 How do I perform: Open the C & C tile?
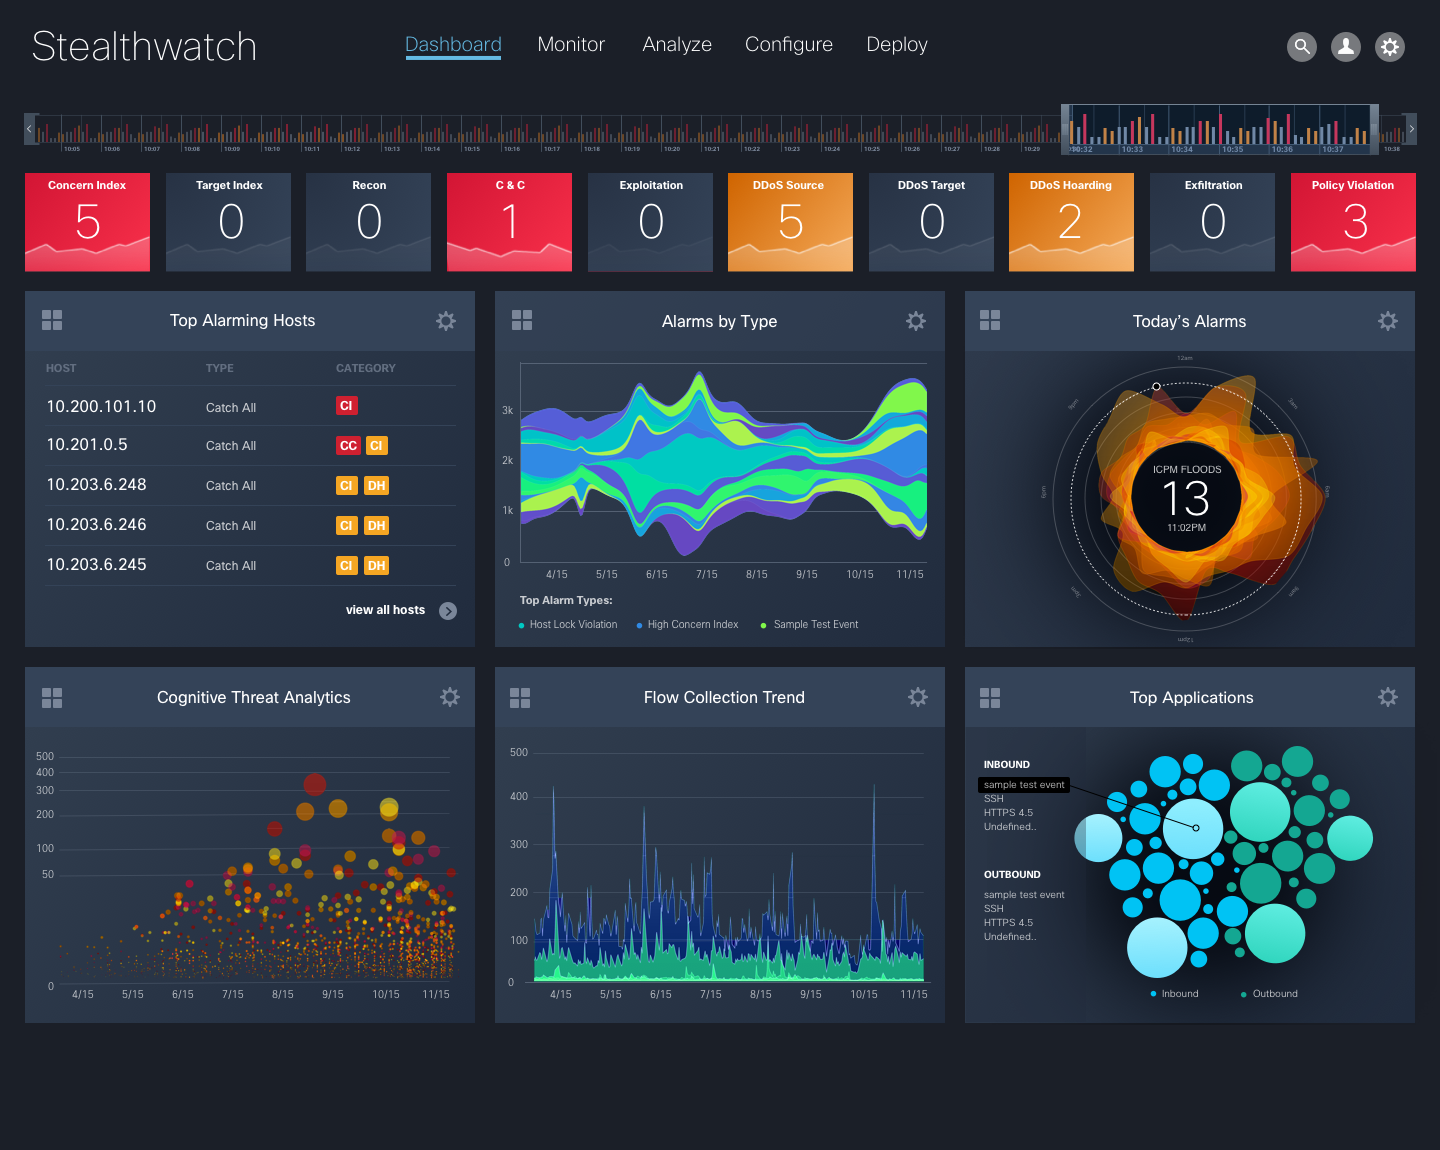pos(509,222)
